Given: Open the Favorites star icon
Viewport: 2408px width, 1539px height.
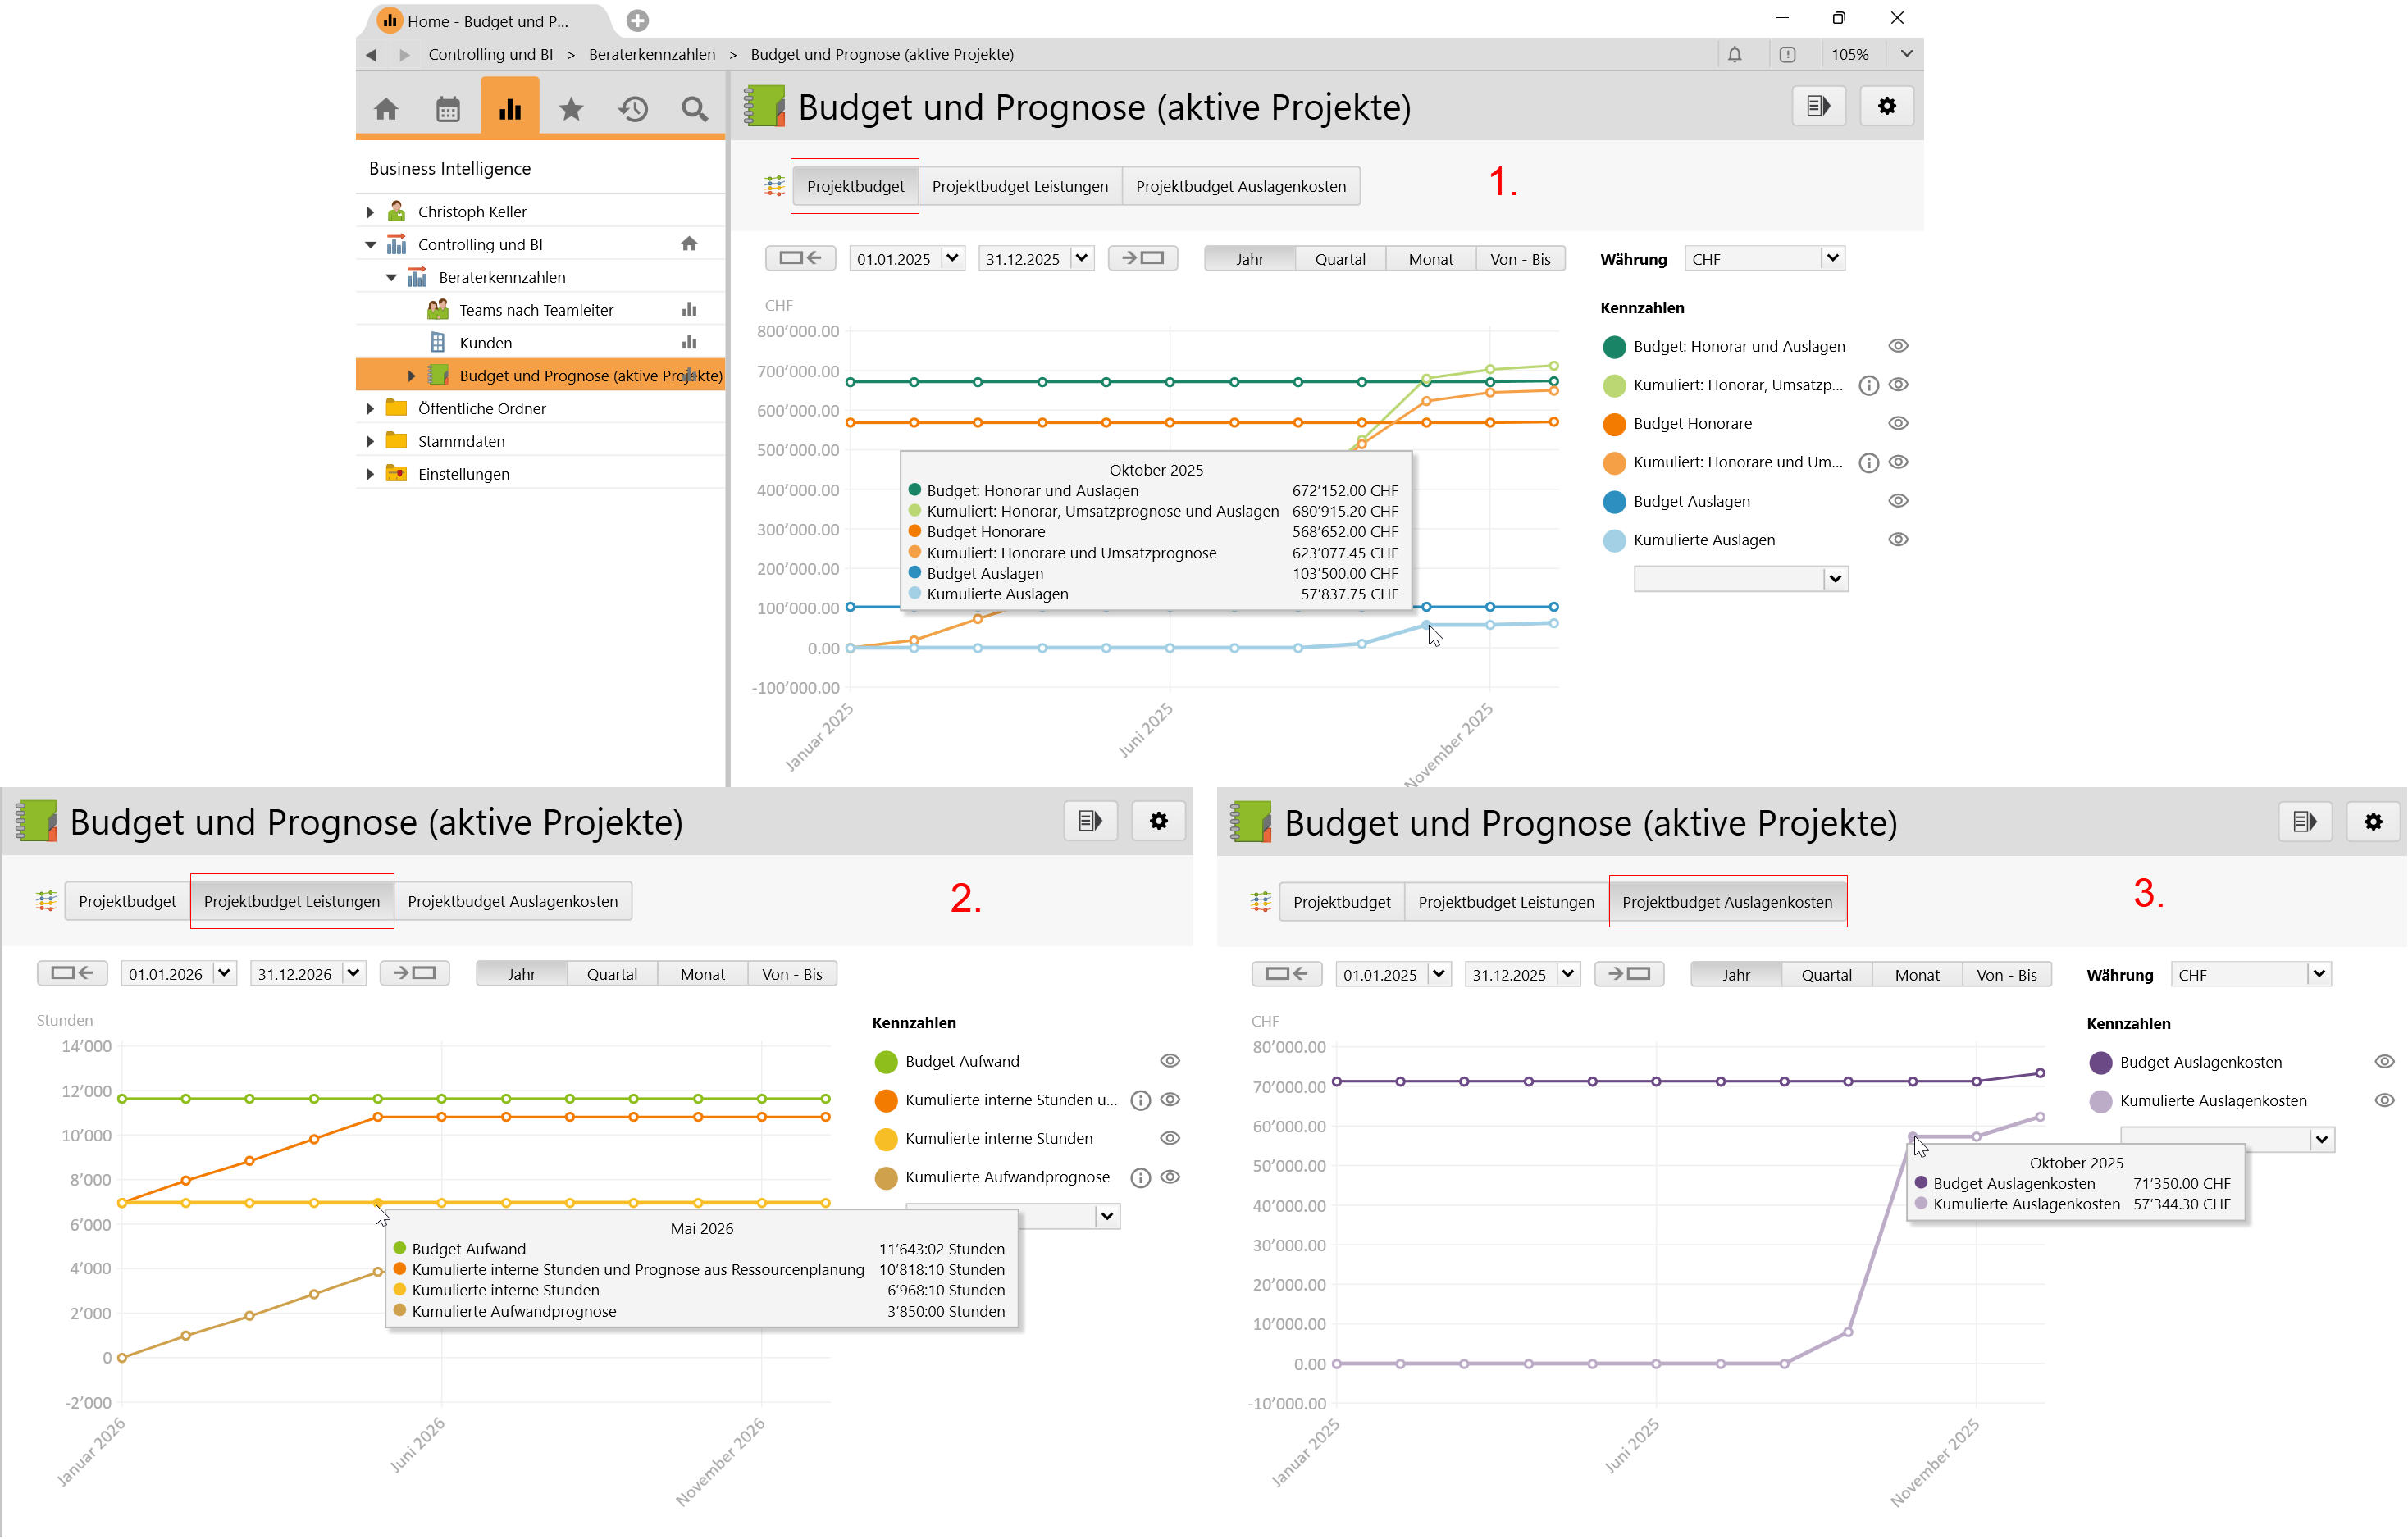Looking at the screenshot, I should [x=571, y=108].
